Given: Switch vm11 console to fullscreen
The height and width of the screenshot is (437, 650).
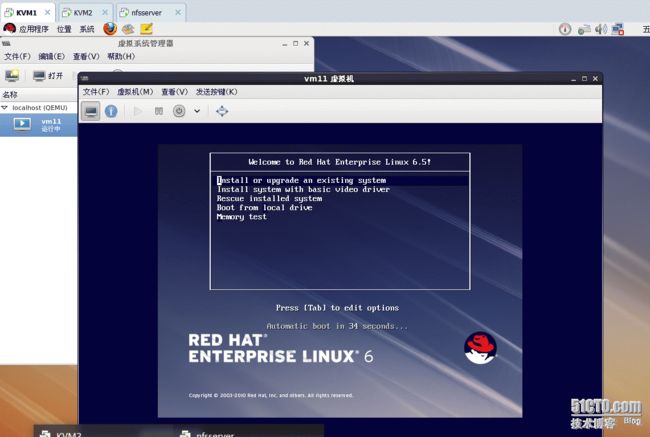Looking at the screenshot, I should pyautogui.click(x=222, y=111).
